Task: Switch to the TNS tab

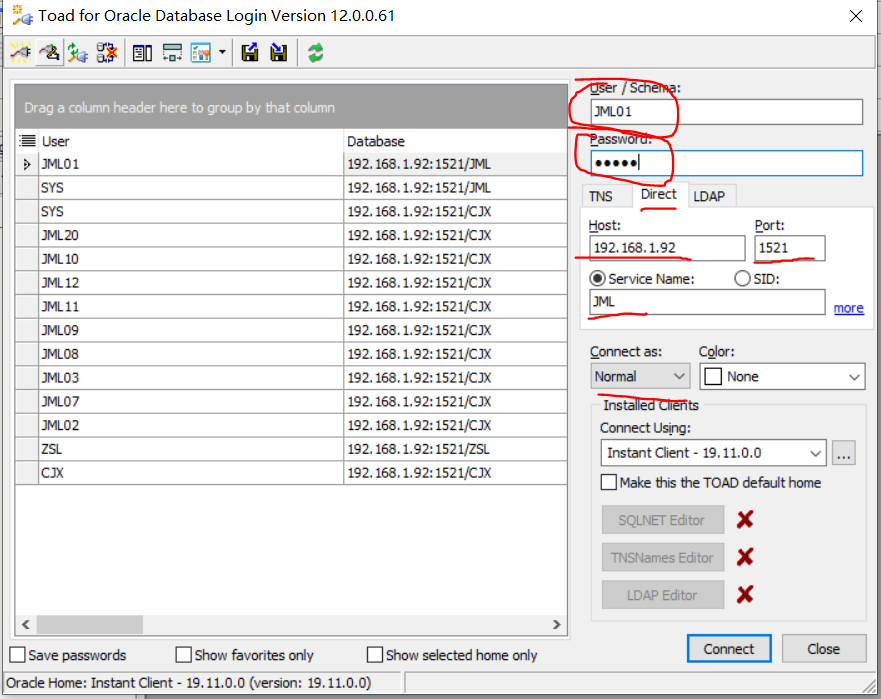Action: point(601,196)
